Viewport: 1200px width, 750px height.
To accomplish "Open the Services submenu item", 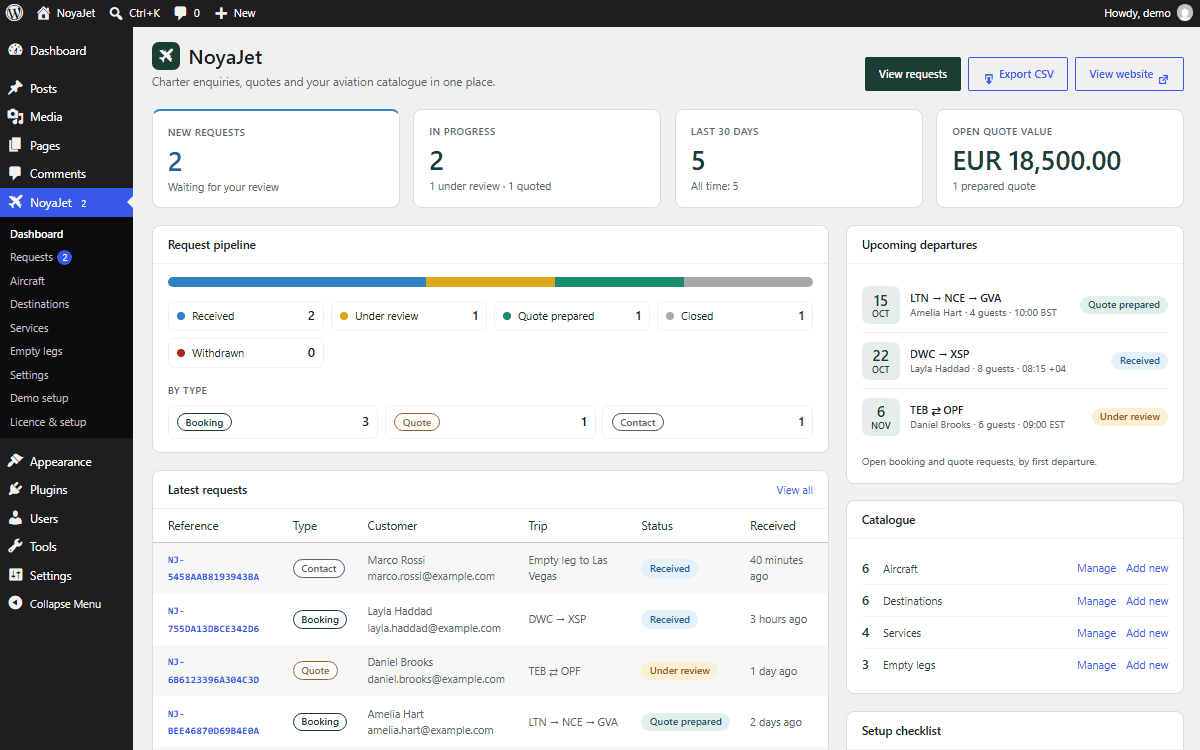I will tap(30, 328).
